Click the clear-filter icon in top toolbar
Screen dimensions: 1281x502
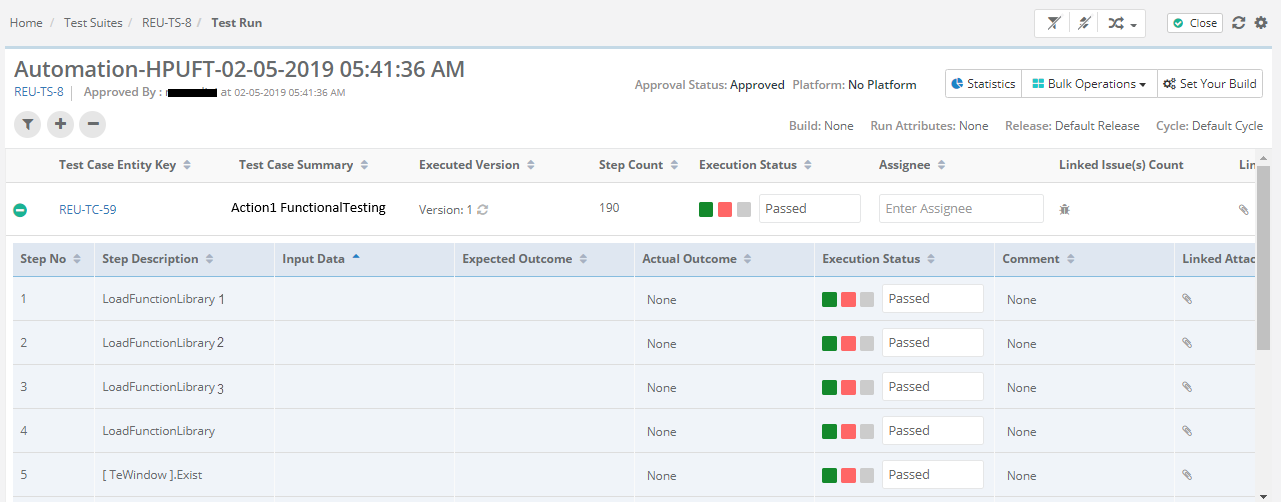[x=1053, y=23]
